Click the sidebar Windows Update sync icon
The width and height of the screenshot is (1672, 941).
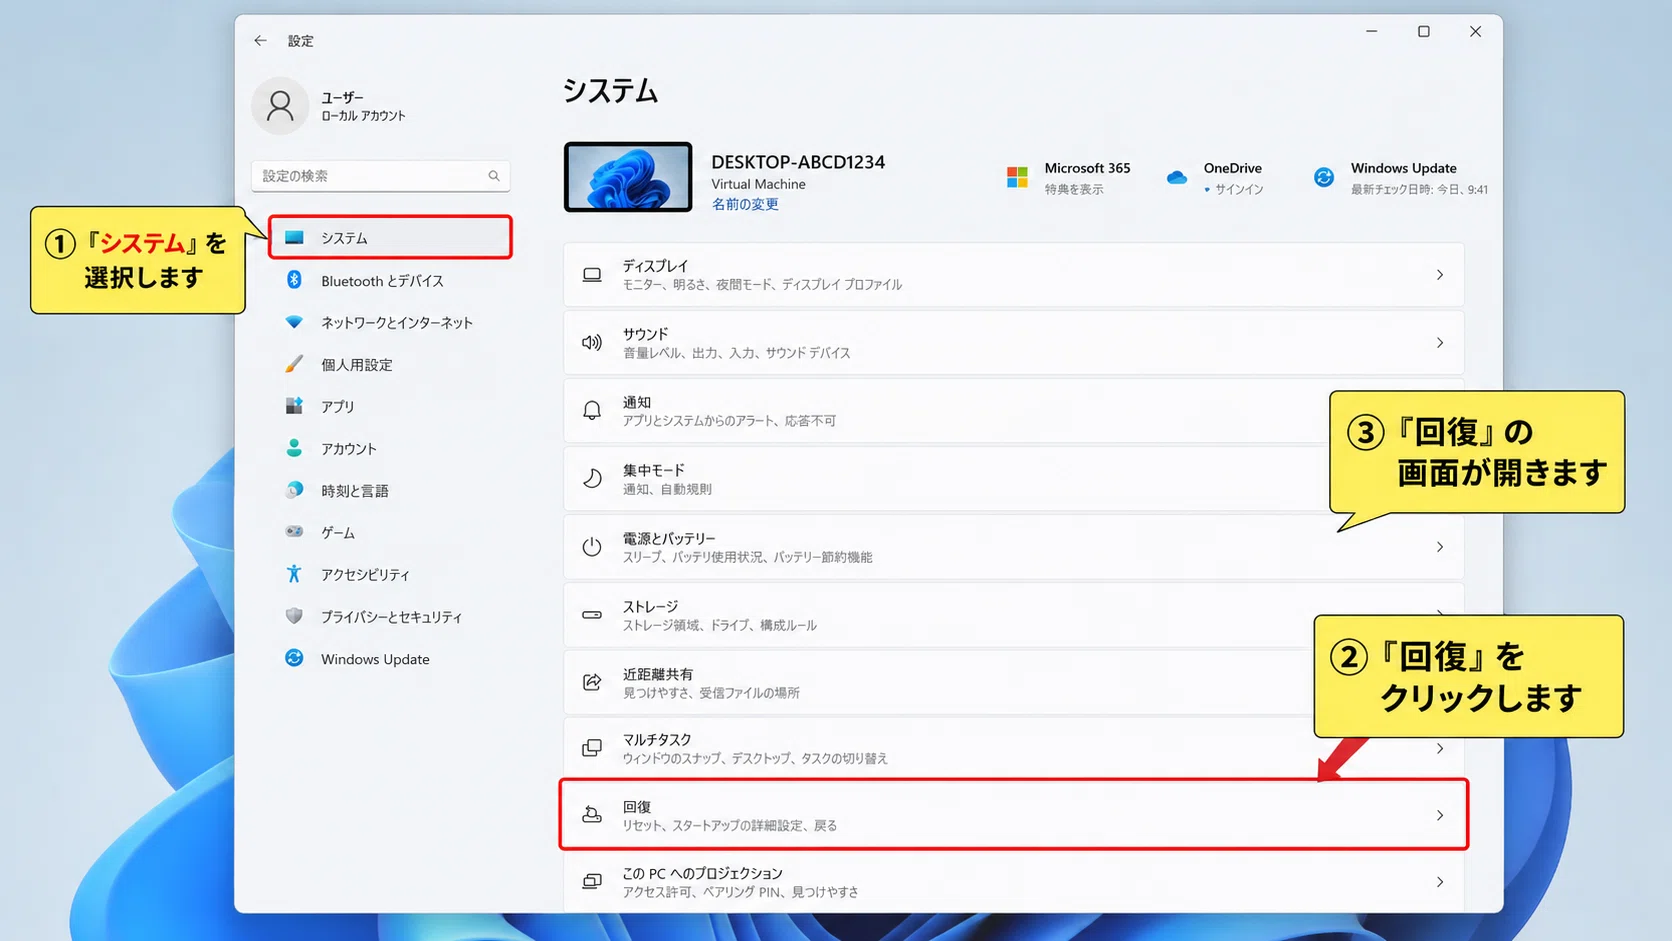click(294, 658)
